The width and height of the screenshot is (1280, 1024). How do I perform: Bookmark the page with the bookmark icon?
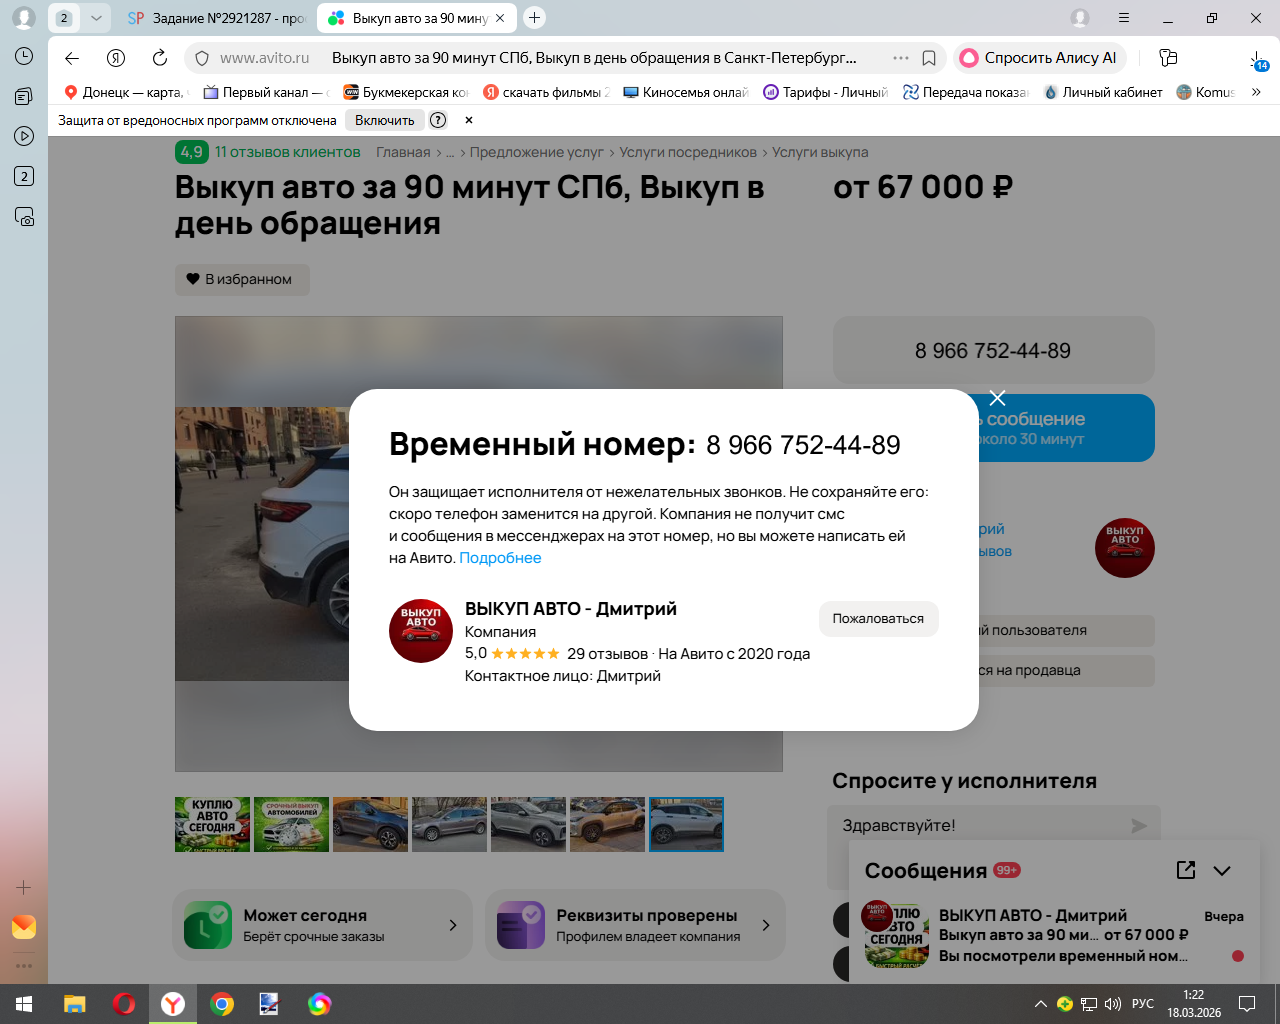(x=929, y=58)
